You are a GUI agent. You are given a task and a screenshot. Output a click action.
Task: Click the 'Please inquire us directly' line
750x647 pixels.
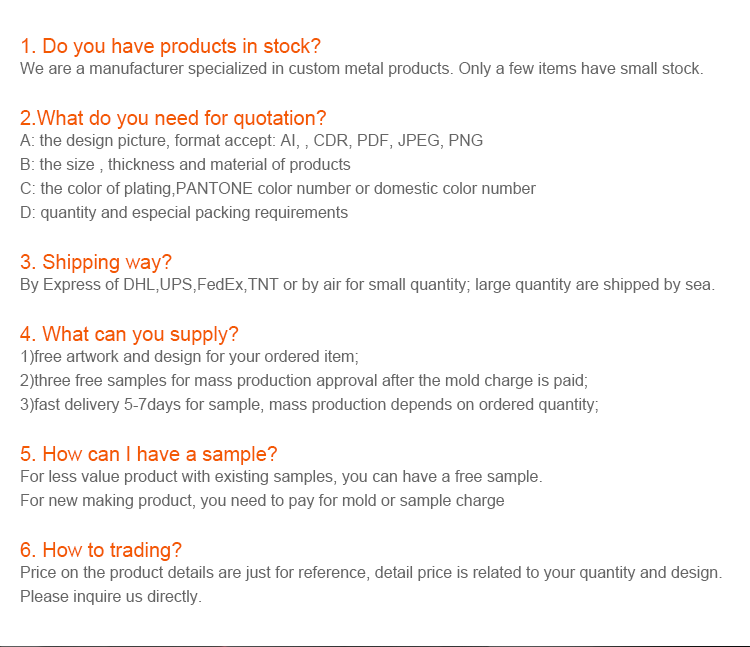(x=111, y=597)
